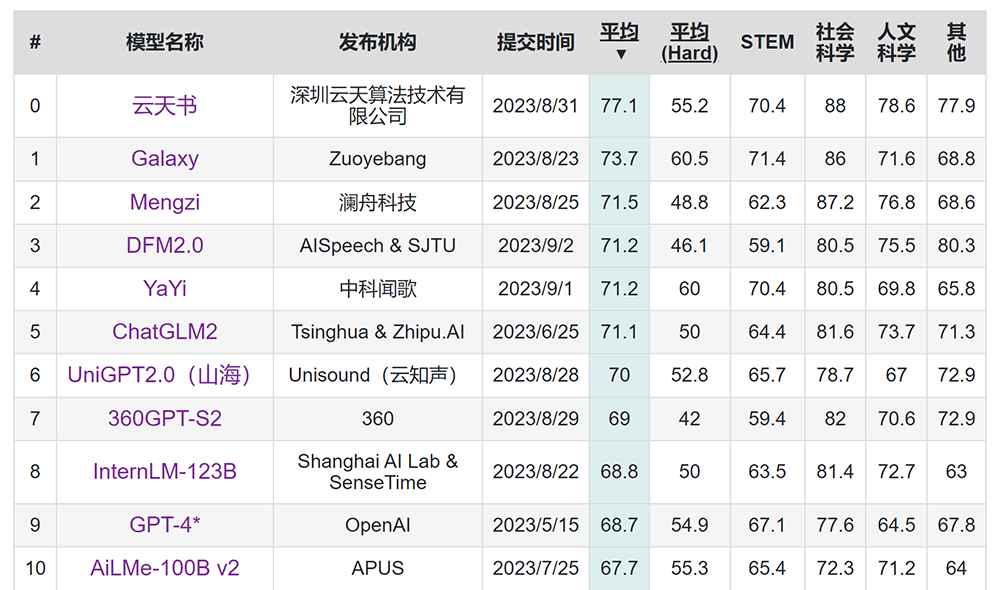Open the DFM2.0 model link
This screenshot has width=1000, height=590.
(x=165, y=245)
